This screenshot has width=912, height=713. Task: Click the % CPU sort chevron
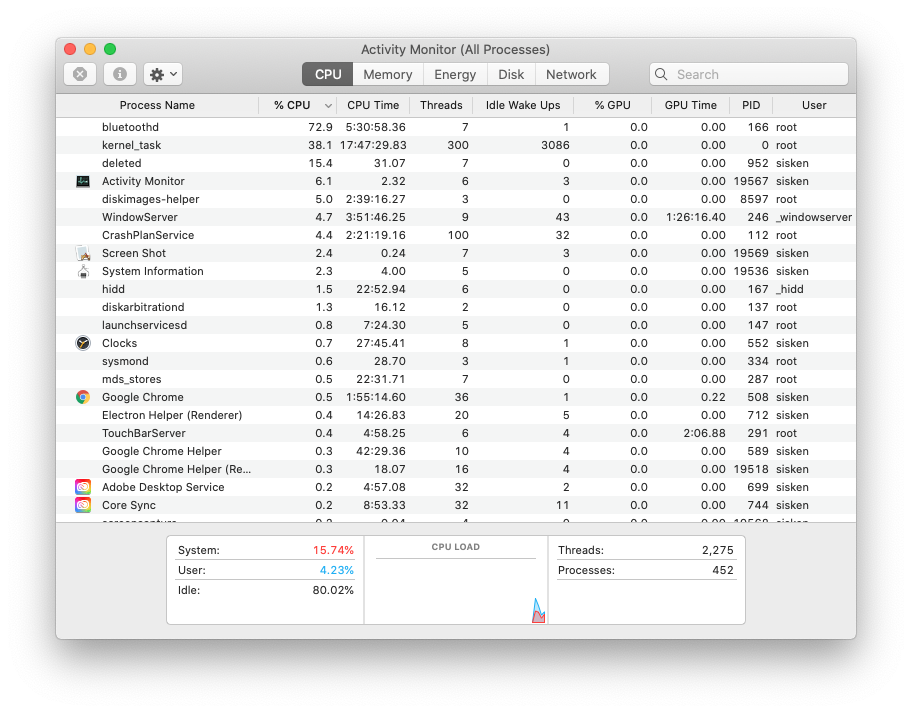(328, 105)
